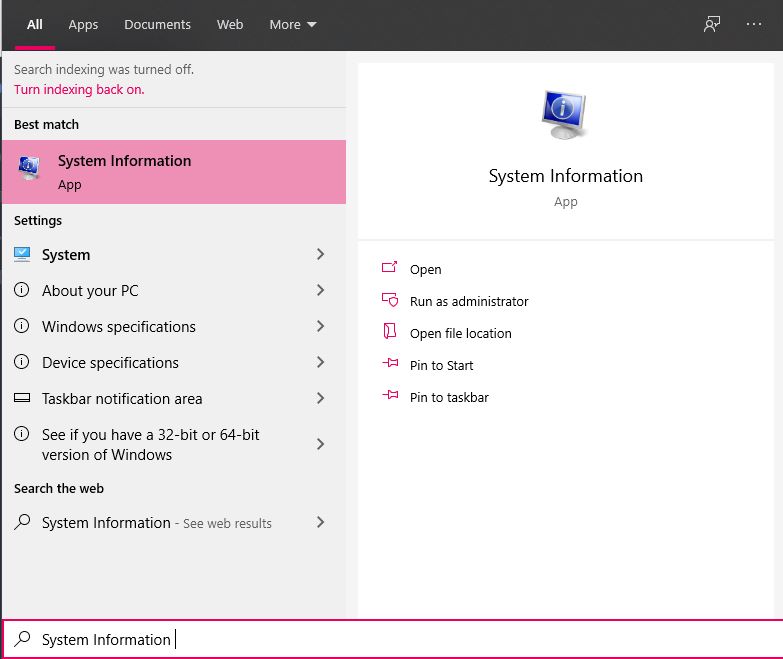
Task: Expand the System settings result arrow
Action: pyautogui.click(x=321, y=254)
